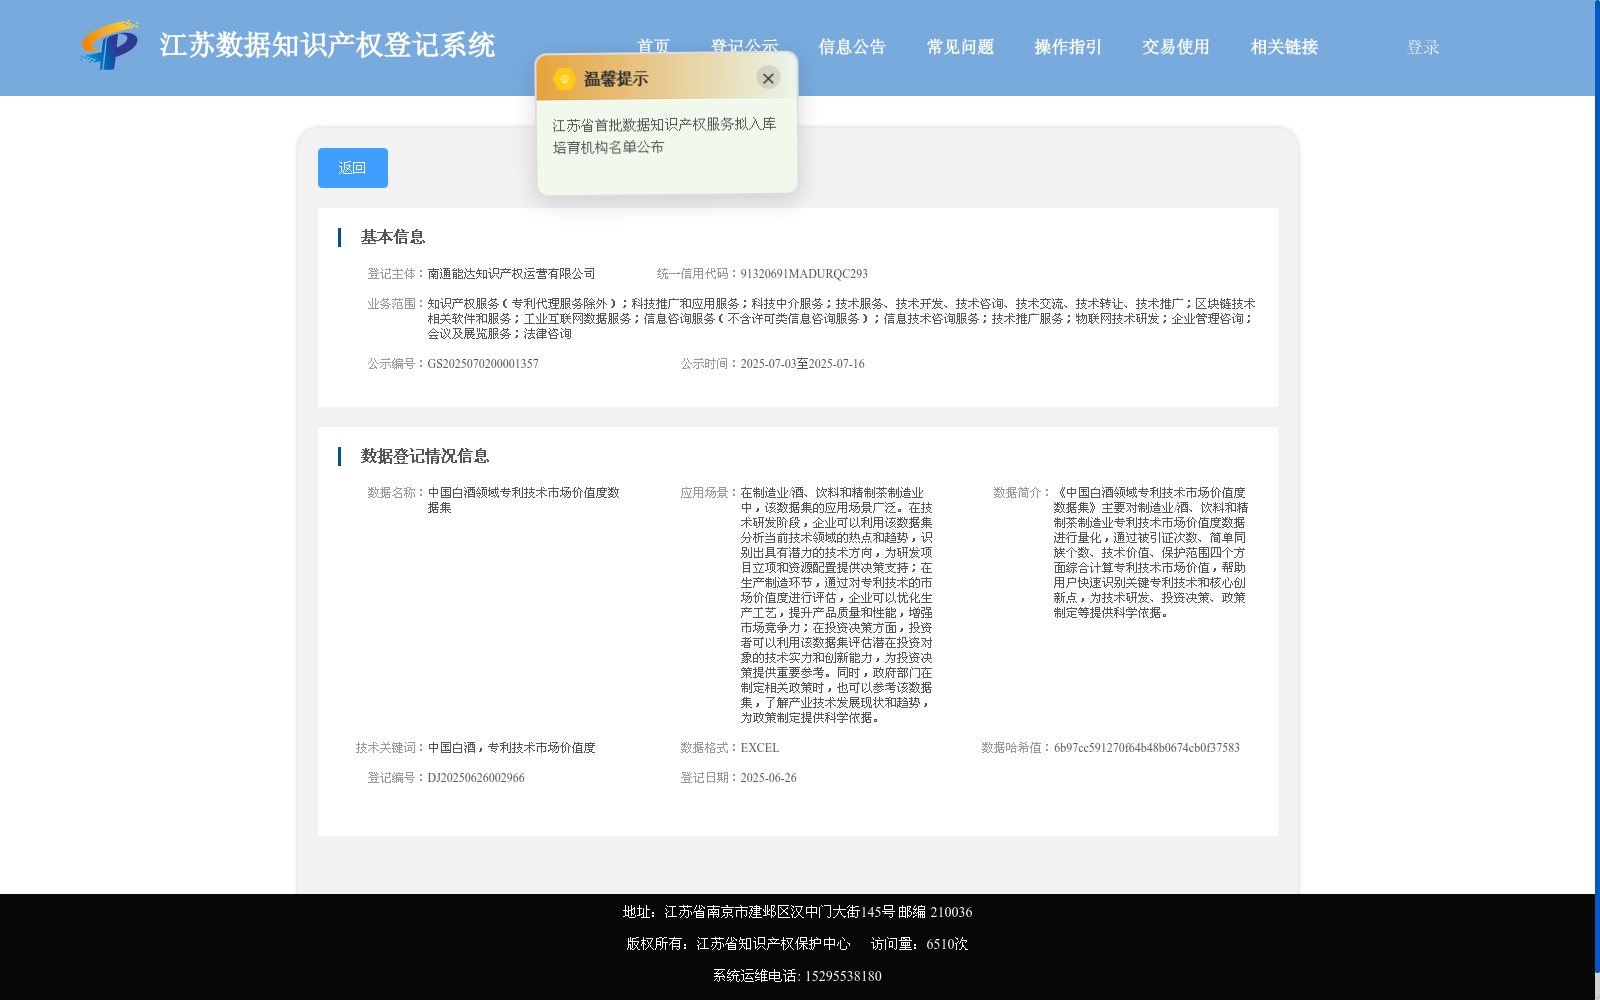Click the lightbulb icon in 温馨提示 popup
1600x1000 pixels.
coord(564,78)
